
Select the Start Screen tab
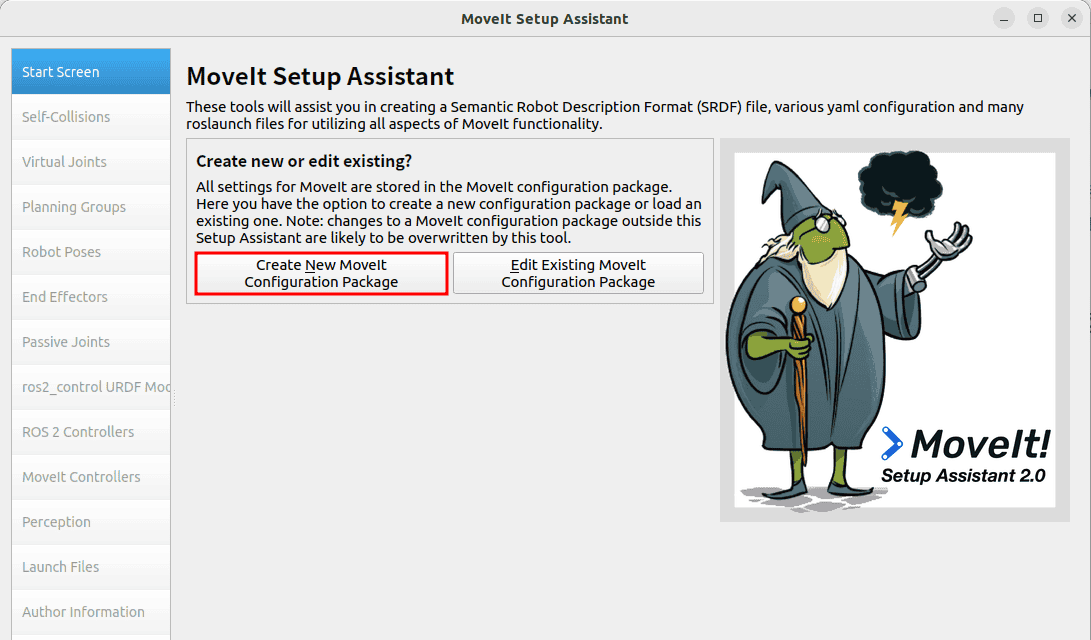[90, 72]
